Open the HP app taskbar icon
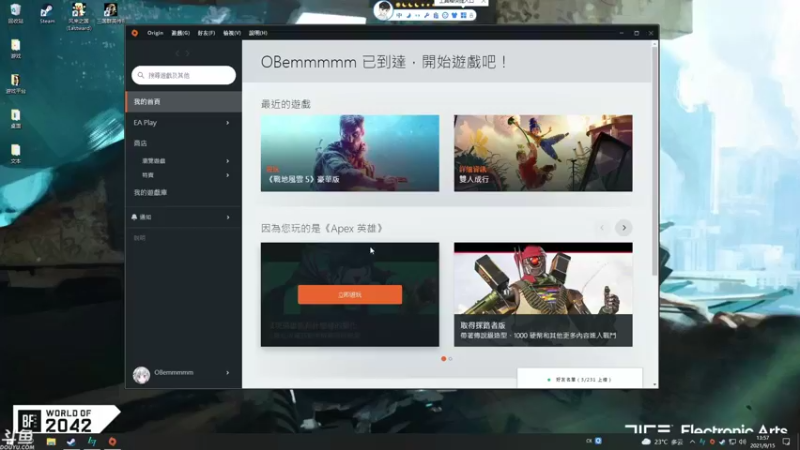The image size is (800, 450). (92, 441)
